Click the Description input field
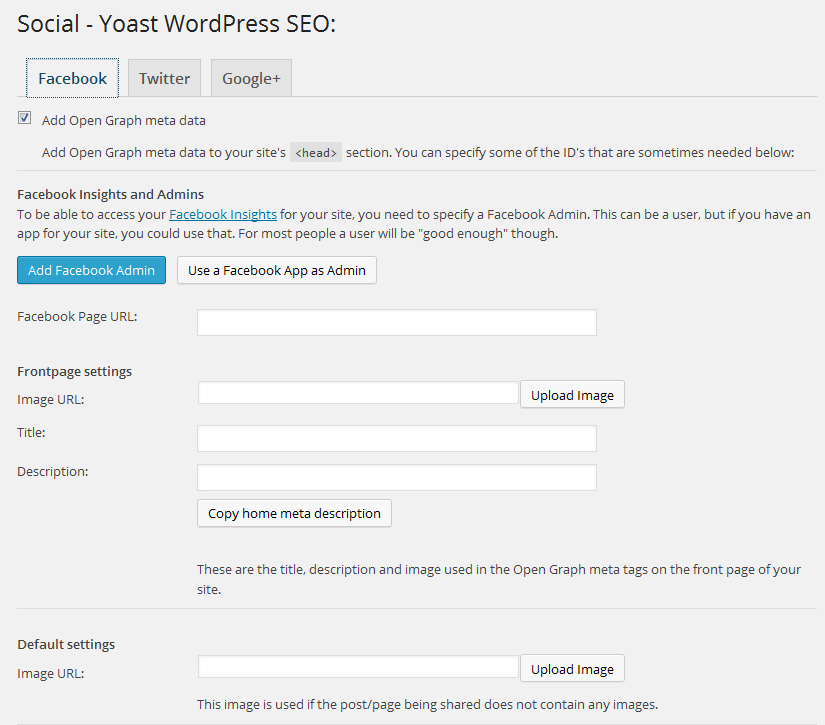 click(396, 477)
